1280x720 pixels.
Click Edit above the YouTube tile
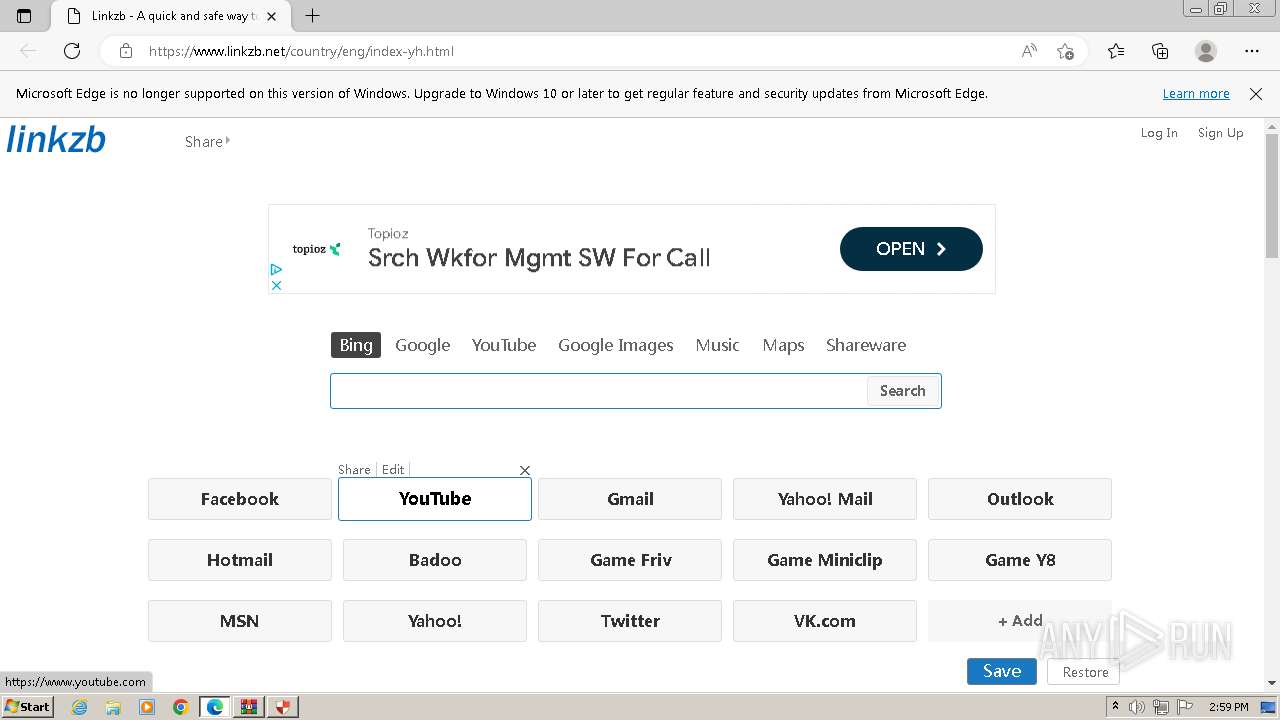(x=393, y=470)
